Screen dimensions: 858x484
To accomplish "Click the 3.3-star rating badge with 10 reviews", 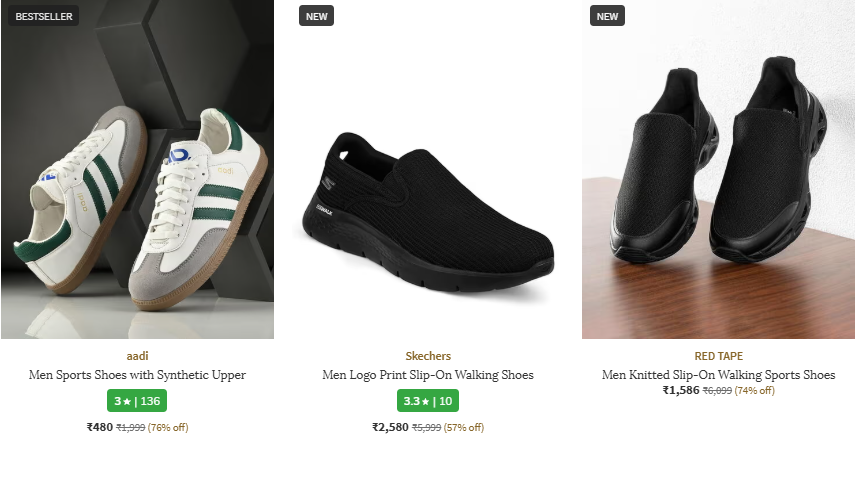I will pyautogui.click(x=428, y=401).
